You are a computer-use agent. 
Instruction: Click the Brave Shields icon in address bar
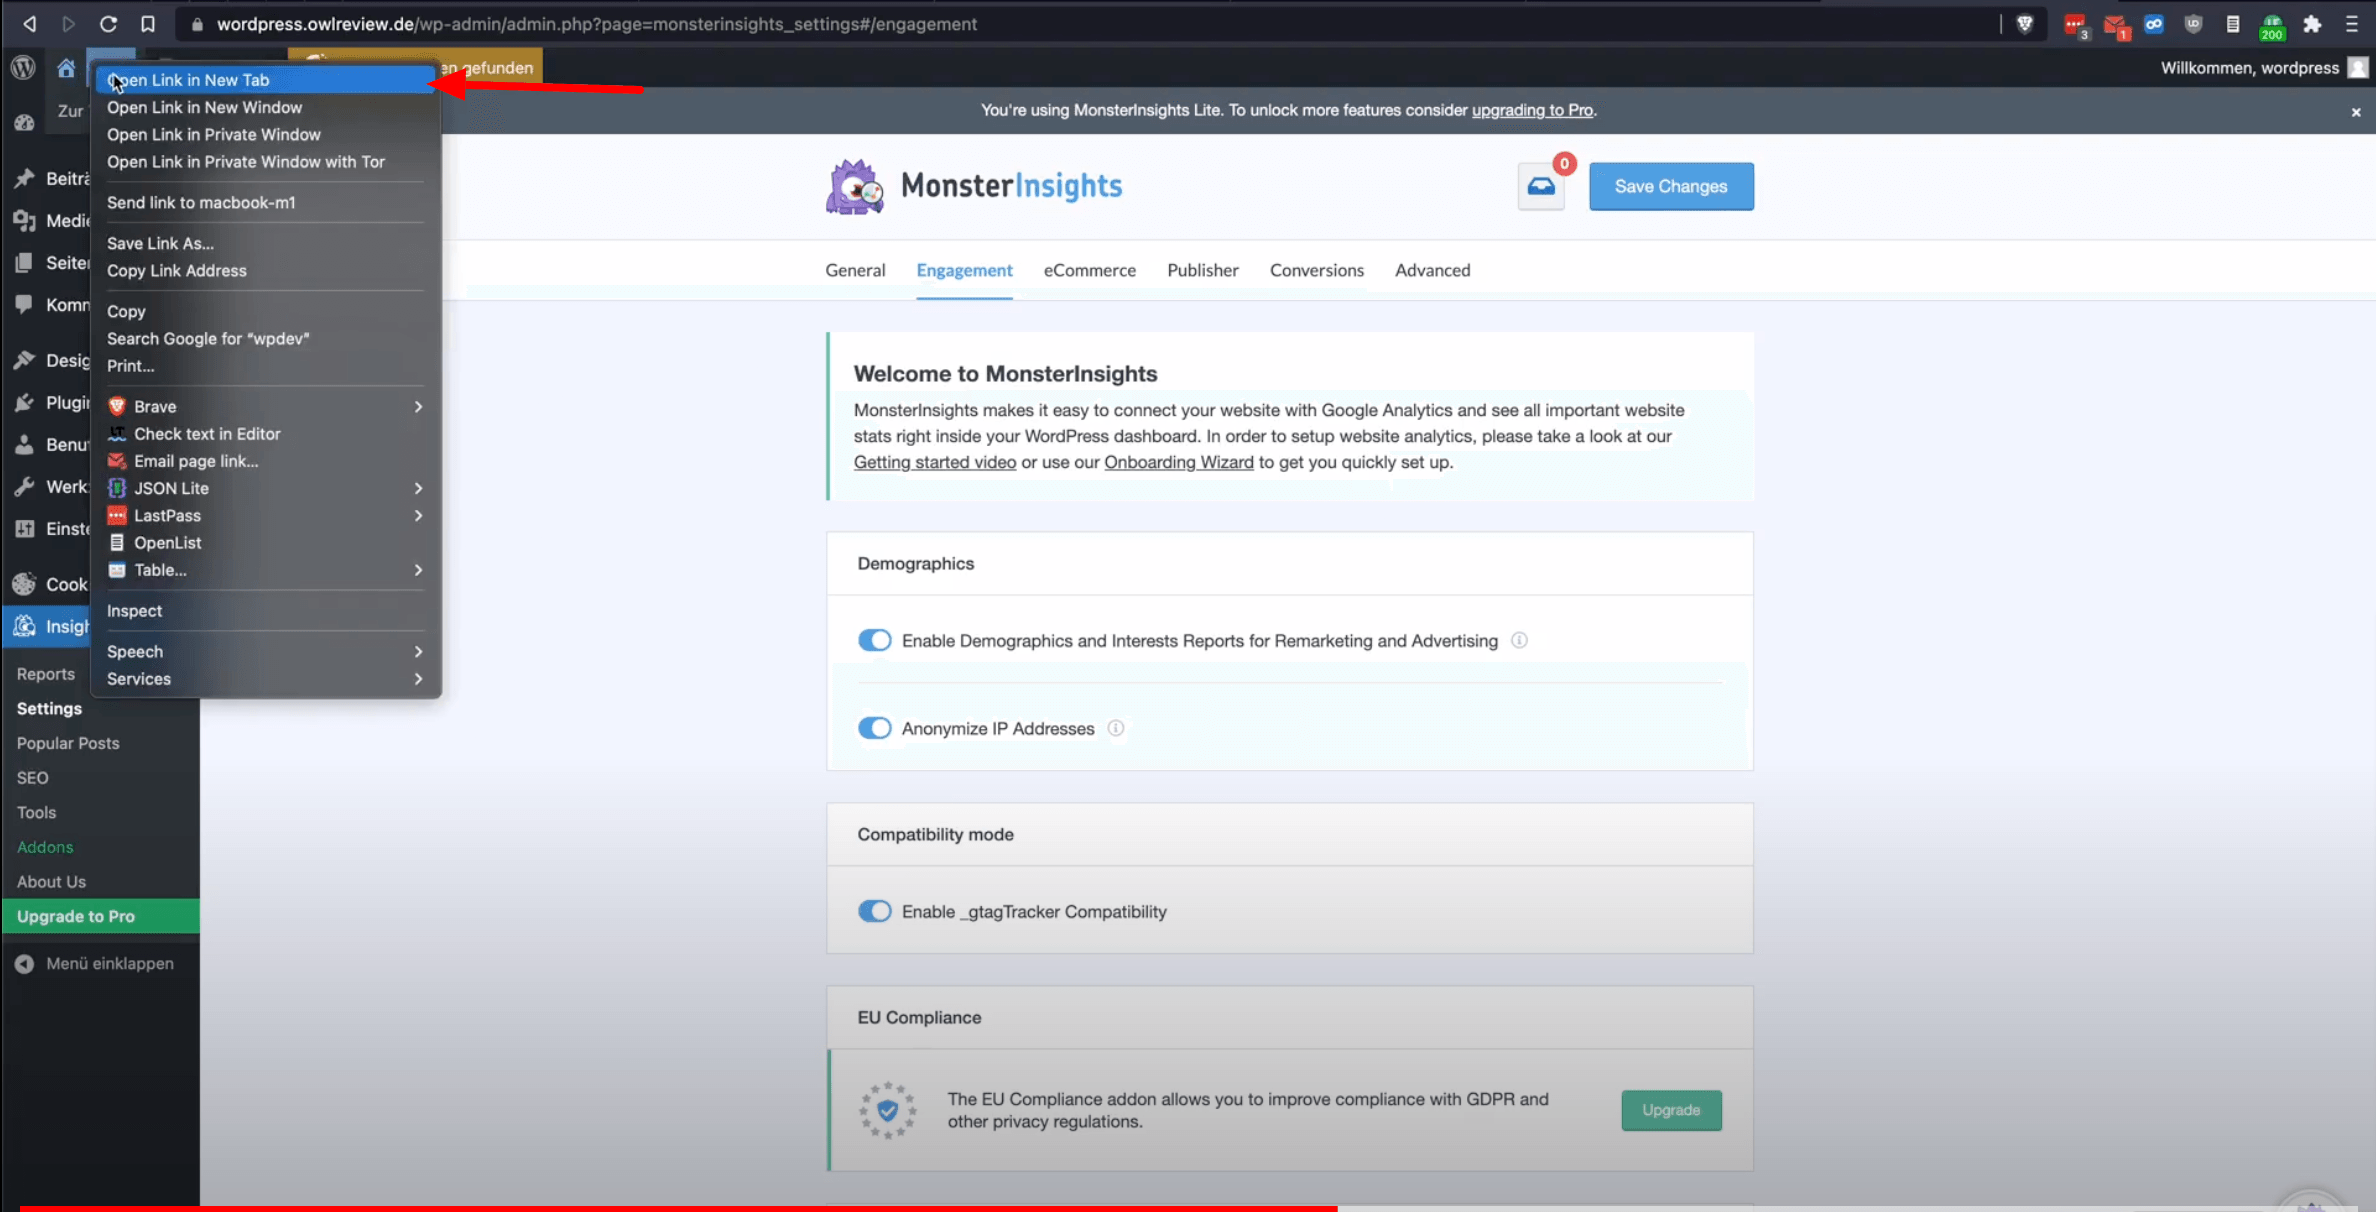(x=2025, y=24)
